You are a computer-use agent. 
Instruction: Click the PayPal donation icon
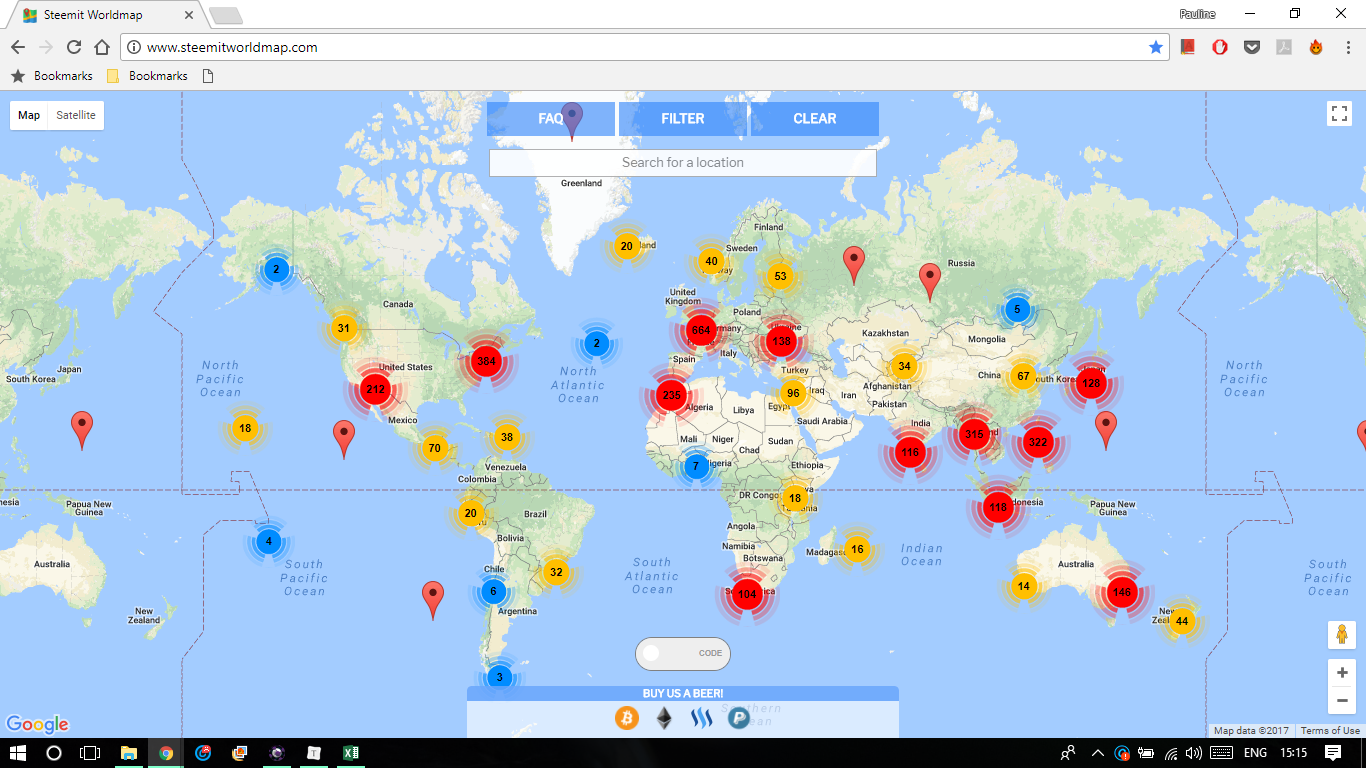(x=739, y=717)
